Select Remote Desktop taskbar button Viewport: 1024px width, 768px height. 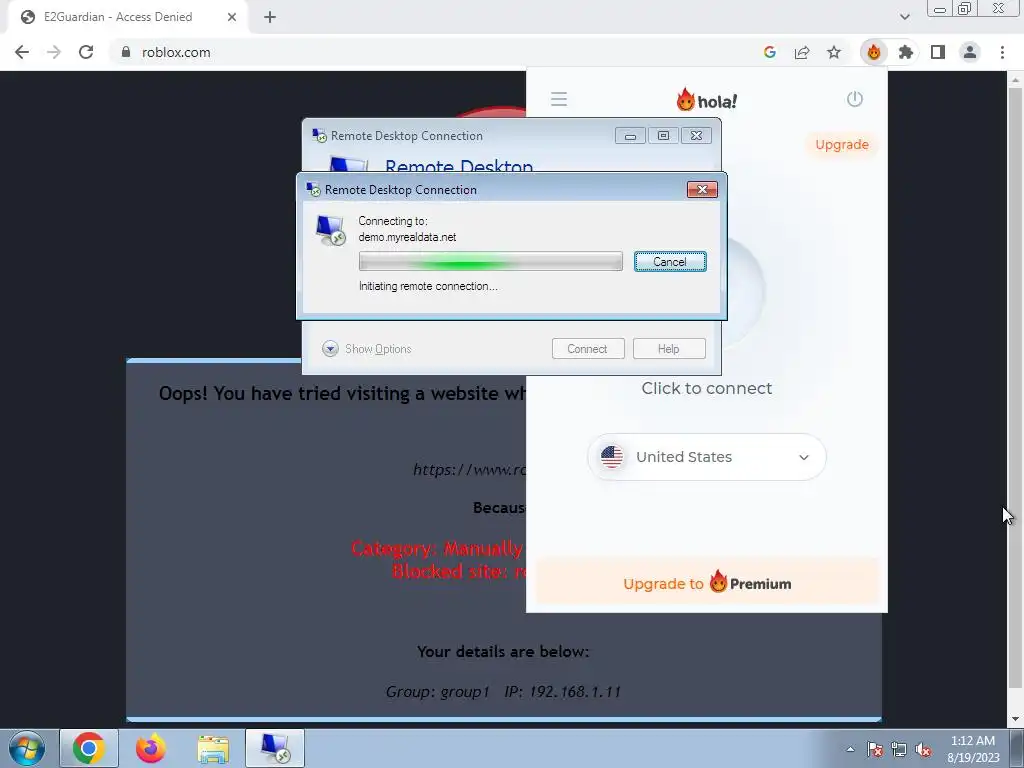275,748
